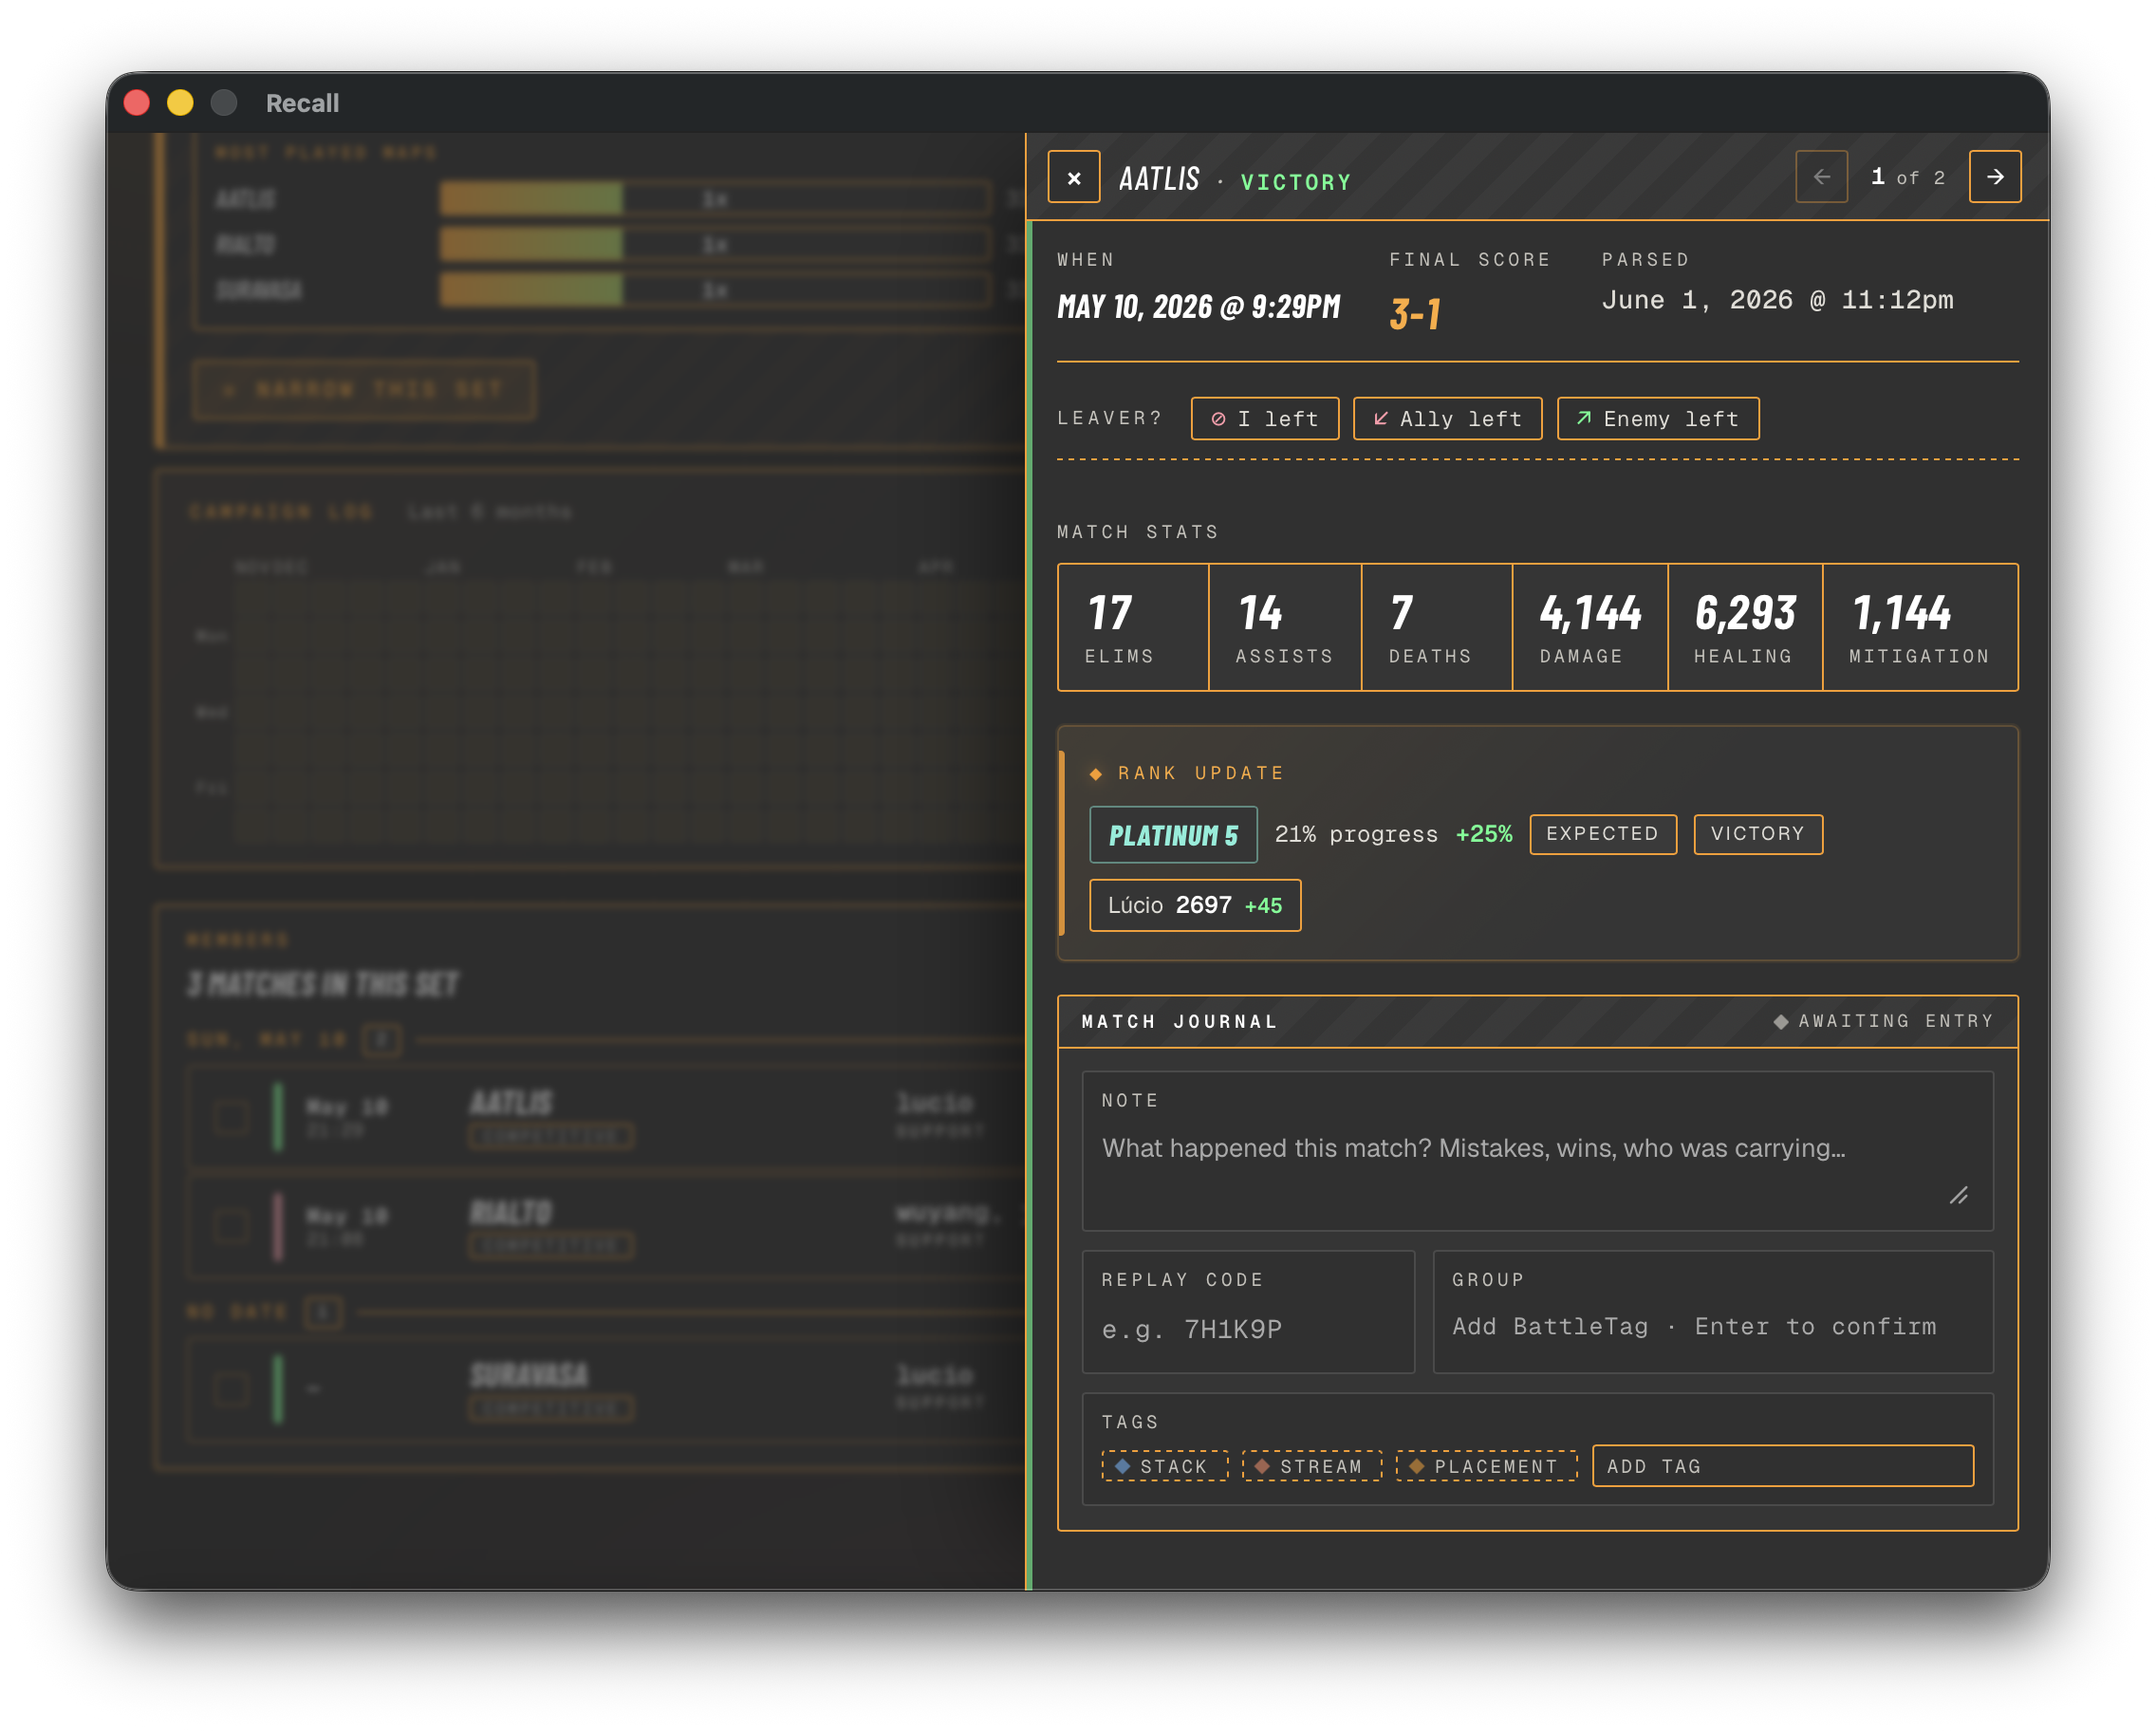2156x1731 pixels.
Task: Click the ADD TAG input field
Action: pyautogui.click(x=1783, y=1466)
